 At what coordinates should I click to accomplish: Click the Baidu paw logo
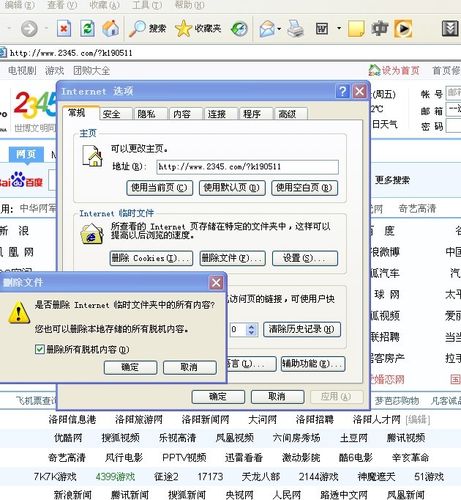tap(18, 179)
